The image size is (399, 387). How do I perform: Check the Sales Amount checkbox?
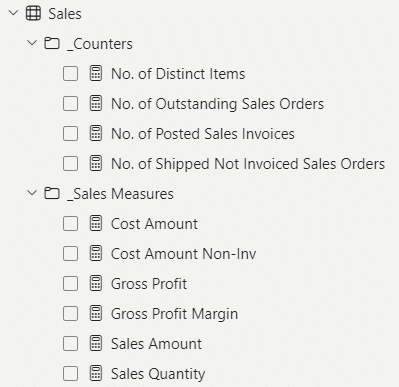pos(70,344)
